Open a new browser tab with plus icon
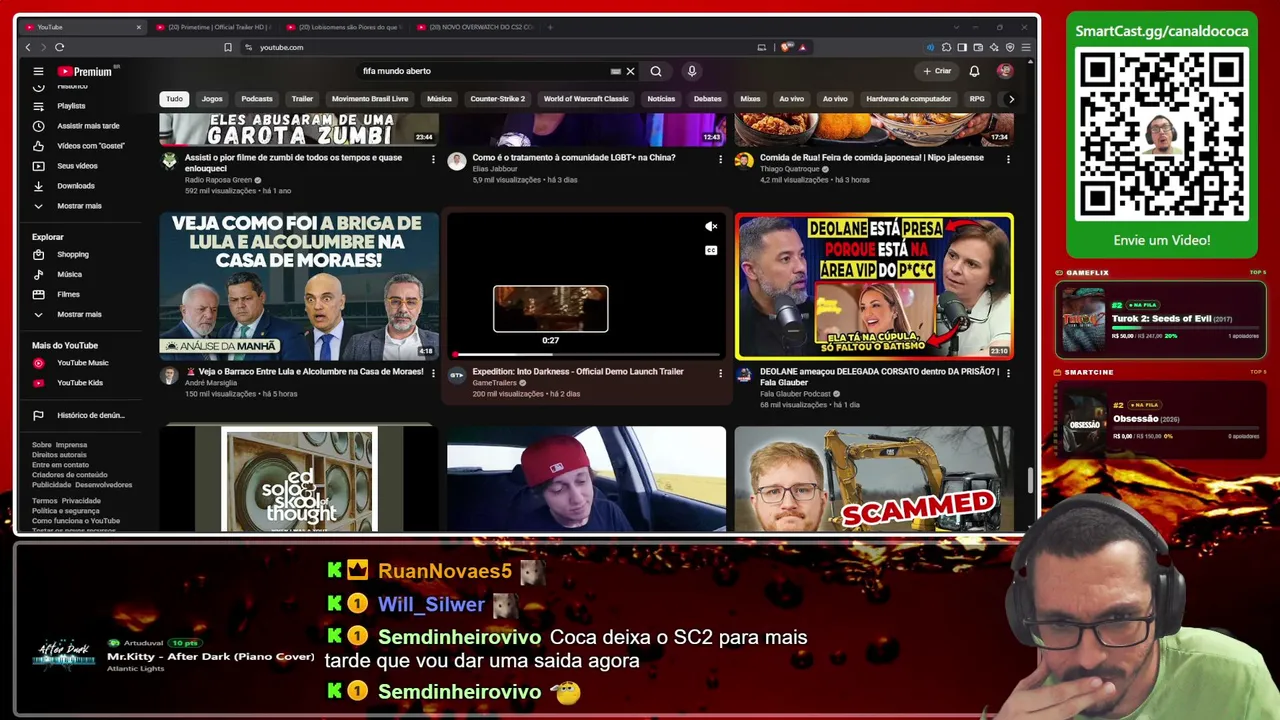The image size is (1280, 720). (x=550, y=27)
